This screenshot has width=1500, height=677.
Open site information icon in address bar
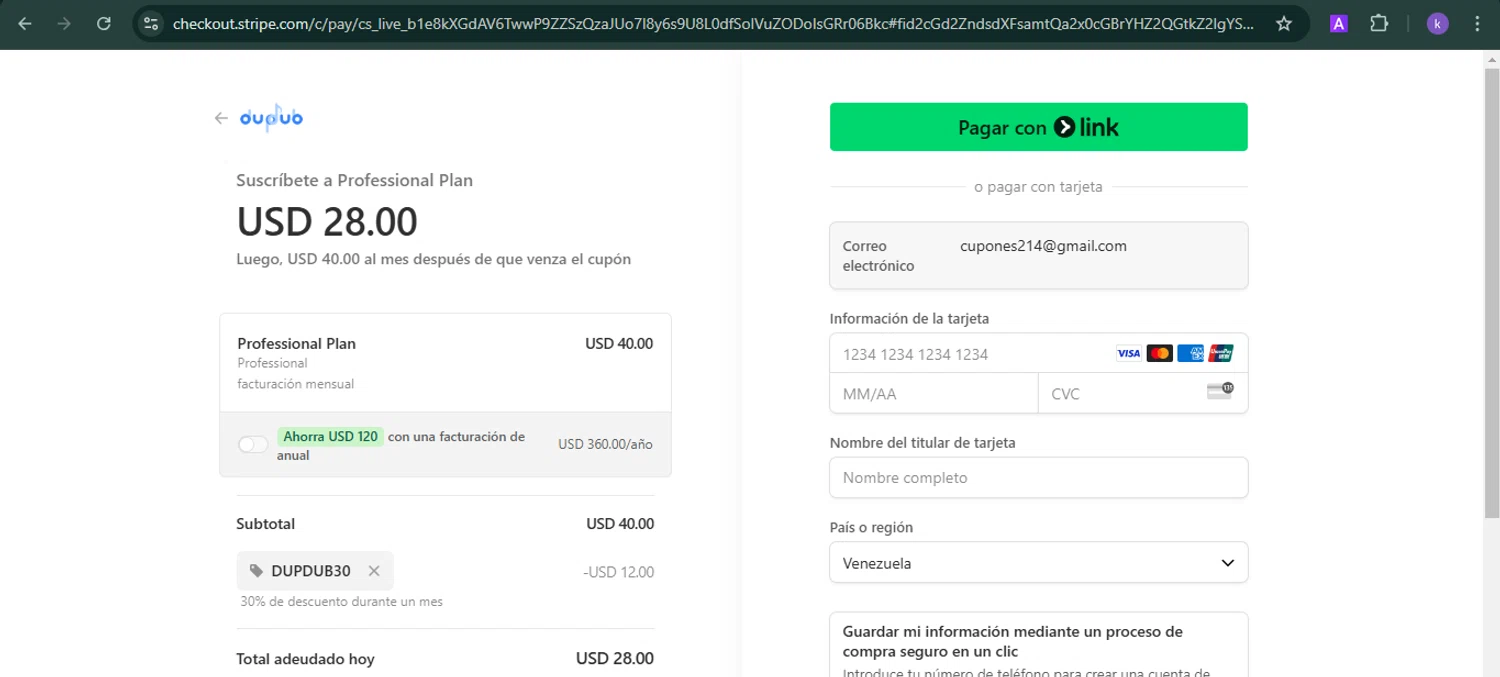151,23
